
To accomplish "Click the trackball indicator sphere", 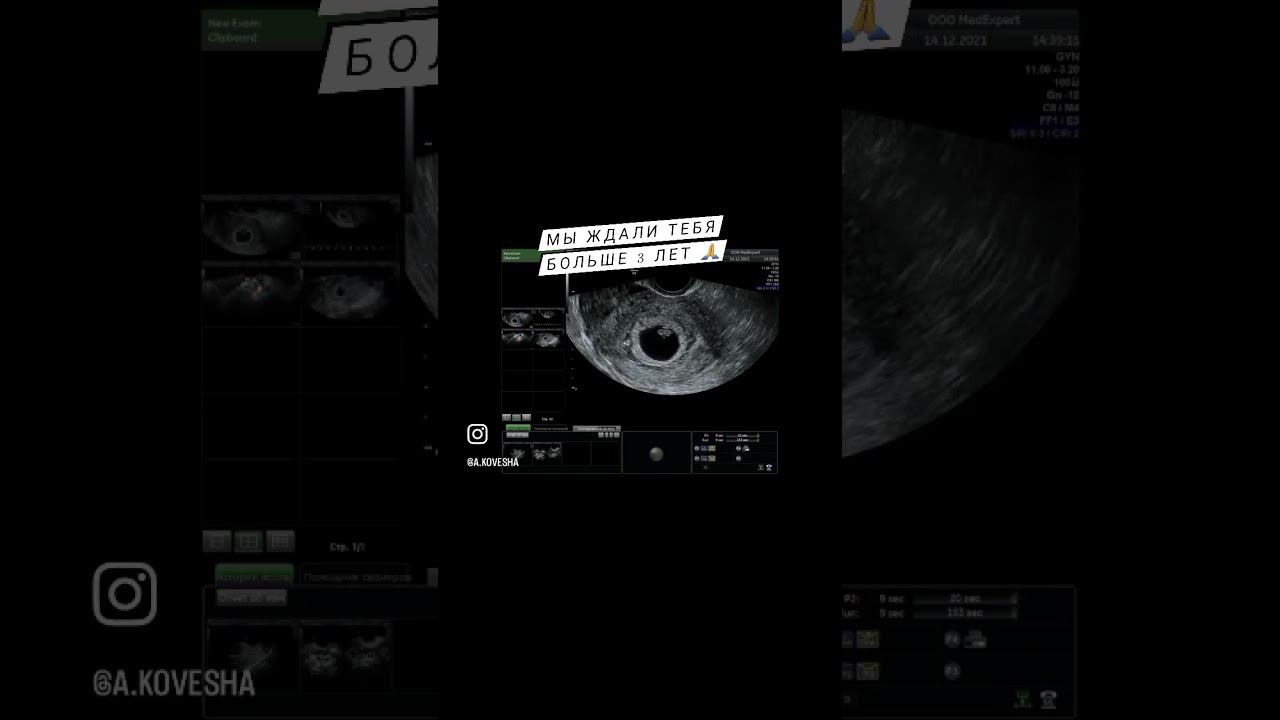I will [x=656, y=453].
